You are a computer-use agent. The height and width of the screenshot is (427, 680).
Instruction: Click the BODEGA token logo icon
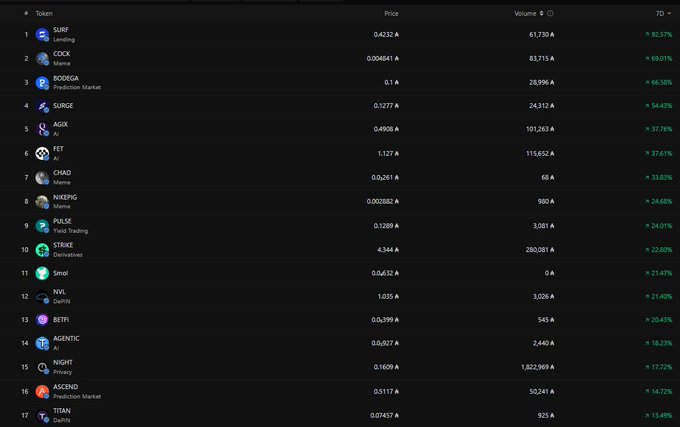coord(42,82)
